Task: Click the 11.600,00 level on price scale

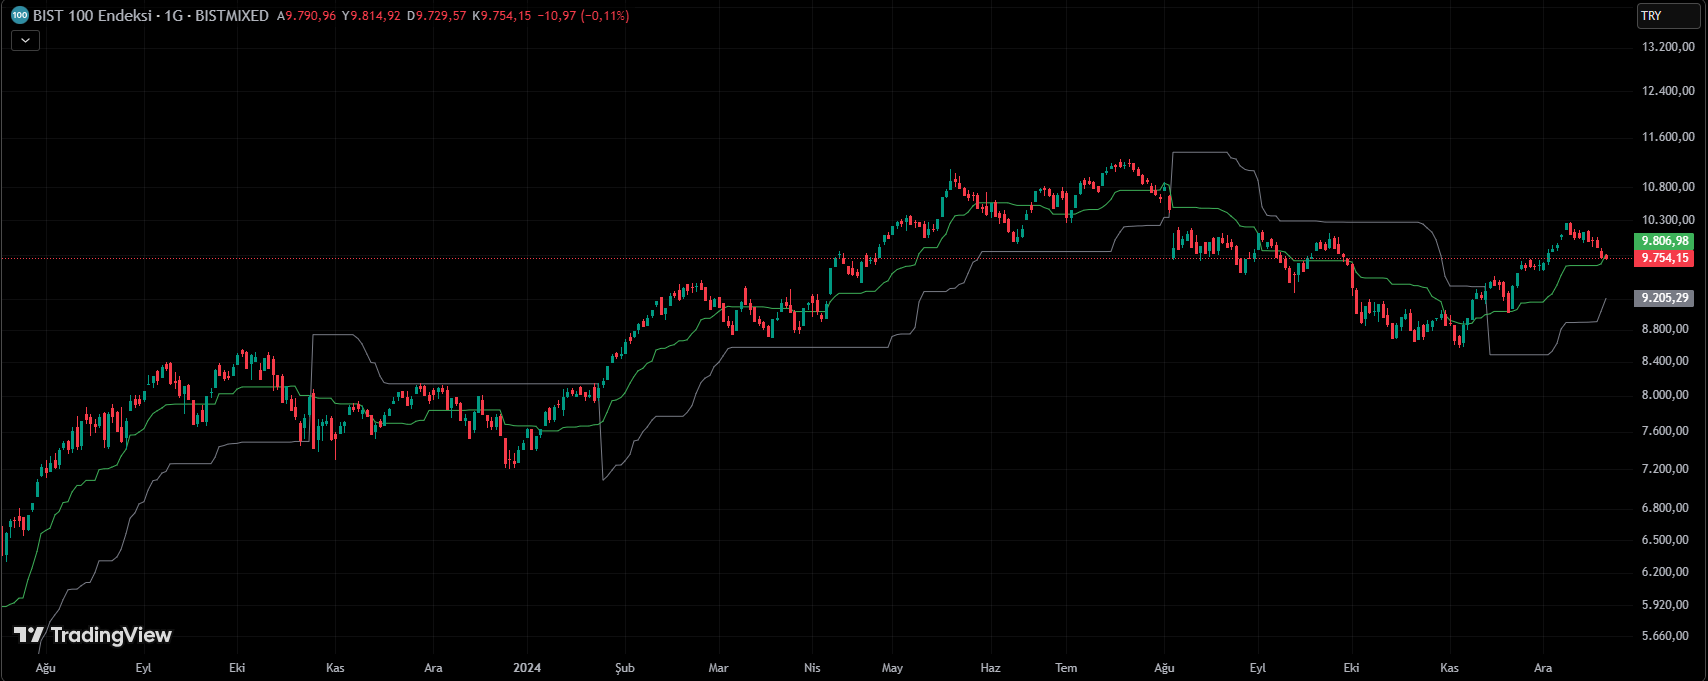Action: click(1667, 137)
